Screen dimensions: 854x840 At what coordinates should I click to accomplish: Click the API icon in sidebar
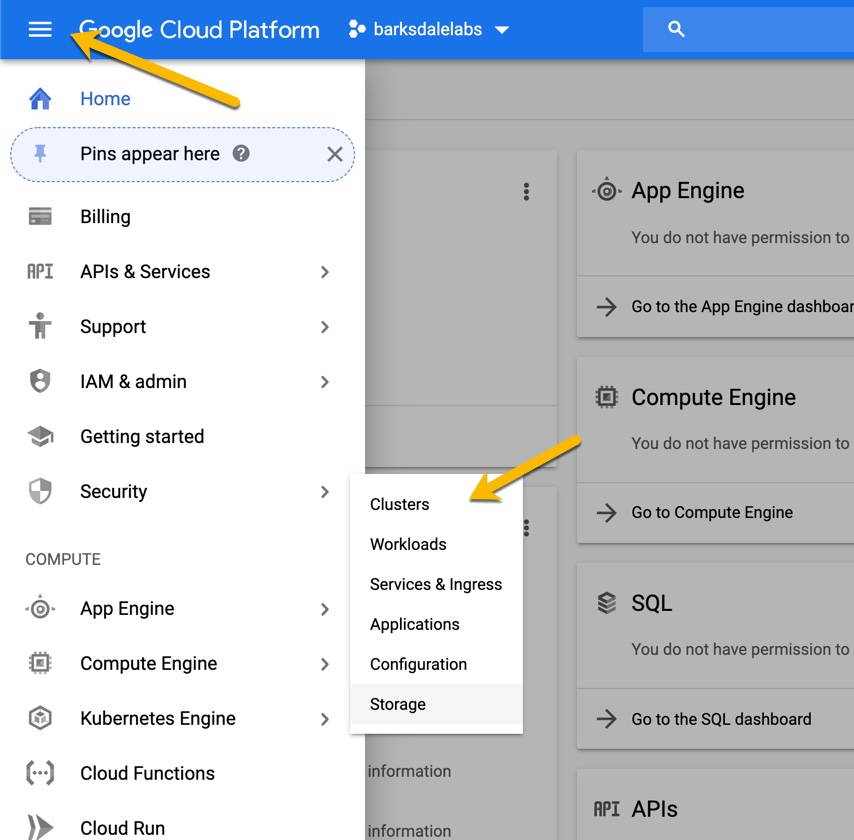tap(40, 271)
